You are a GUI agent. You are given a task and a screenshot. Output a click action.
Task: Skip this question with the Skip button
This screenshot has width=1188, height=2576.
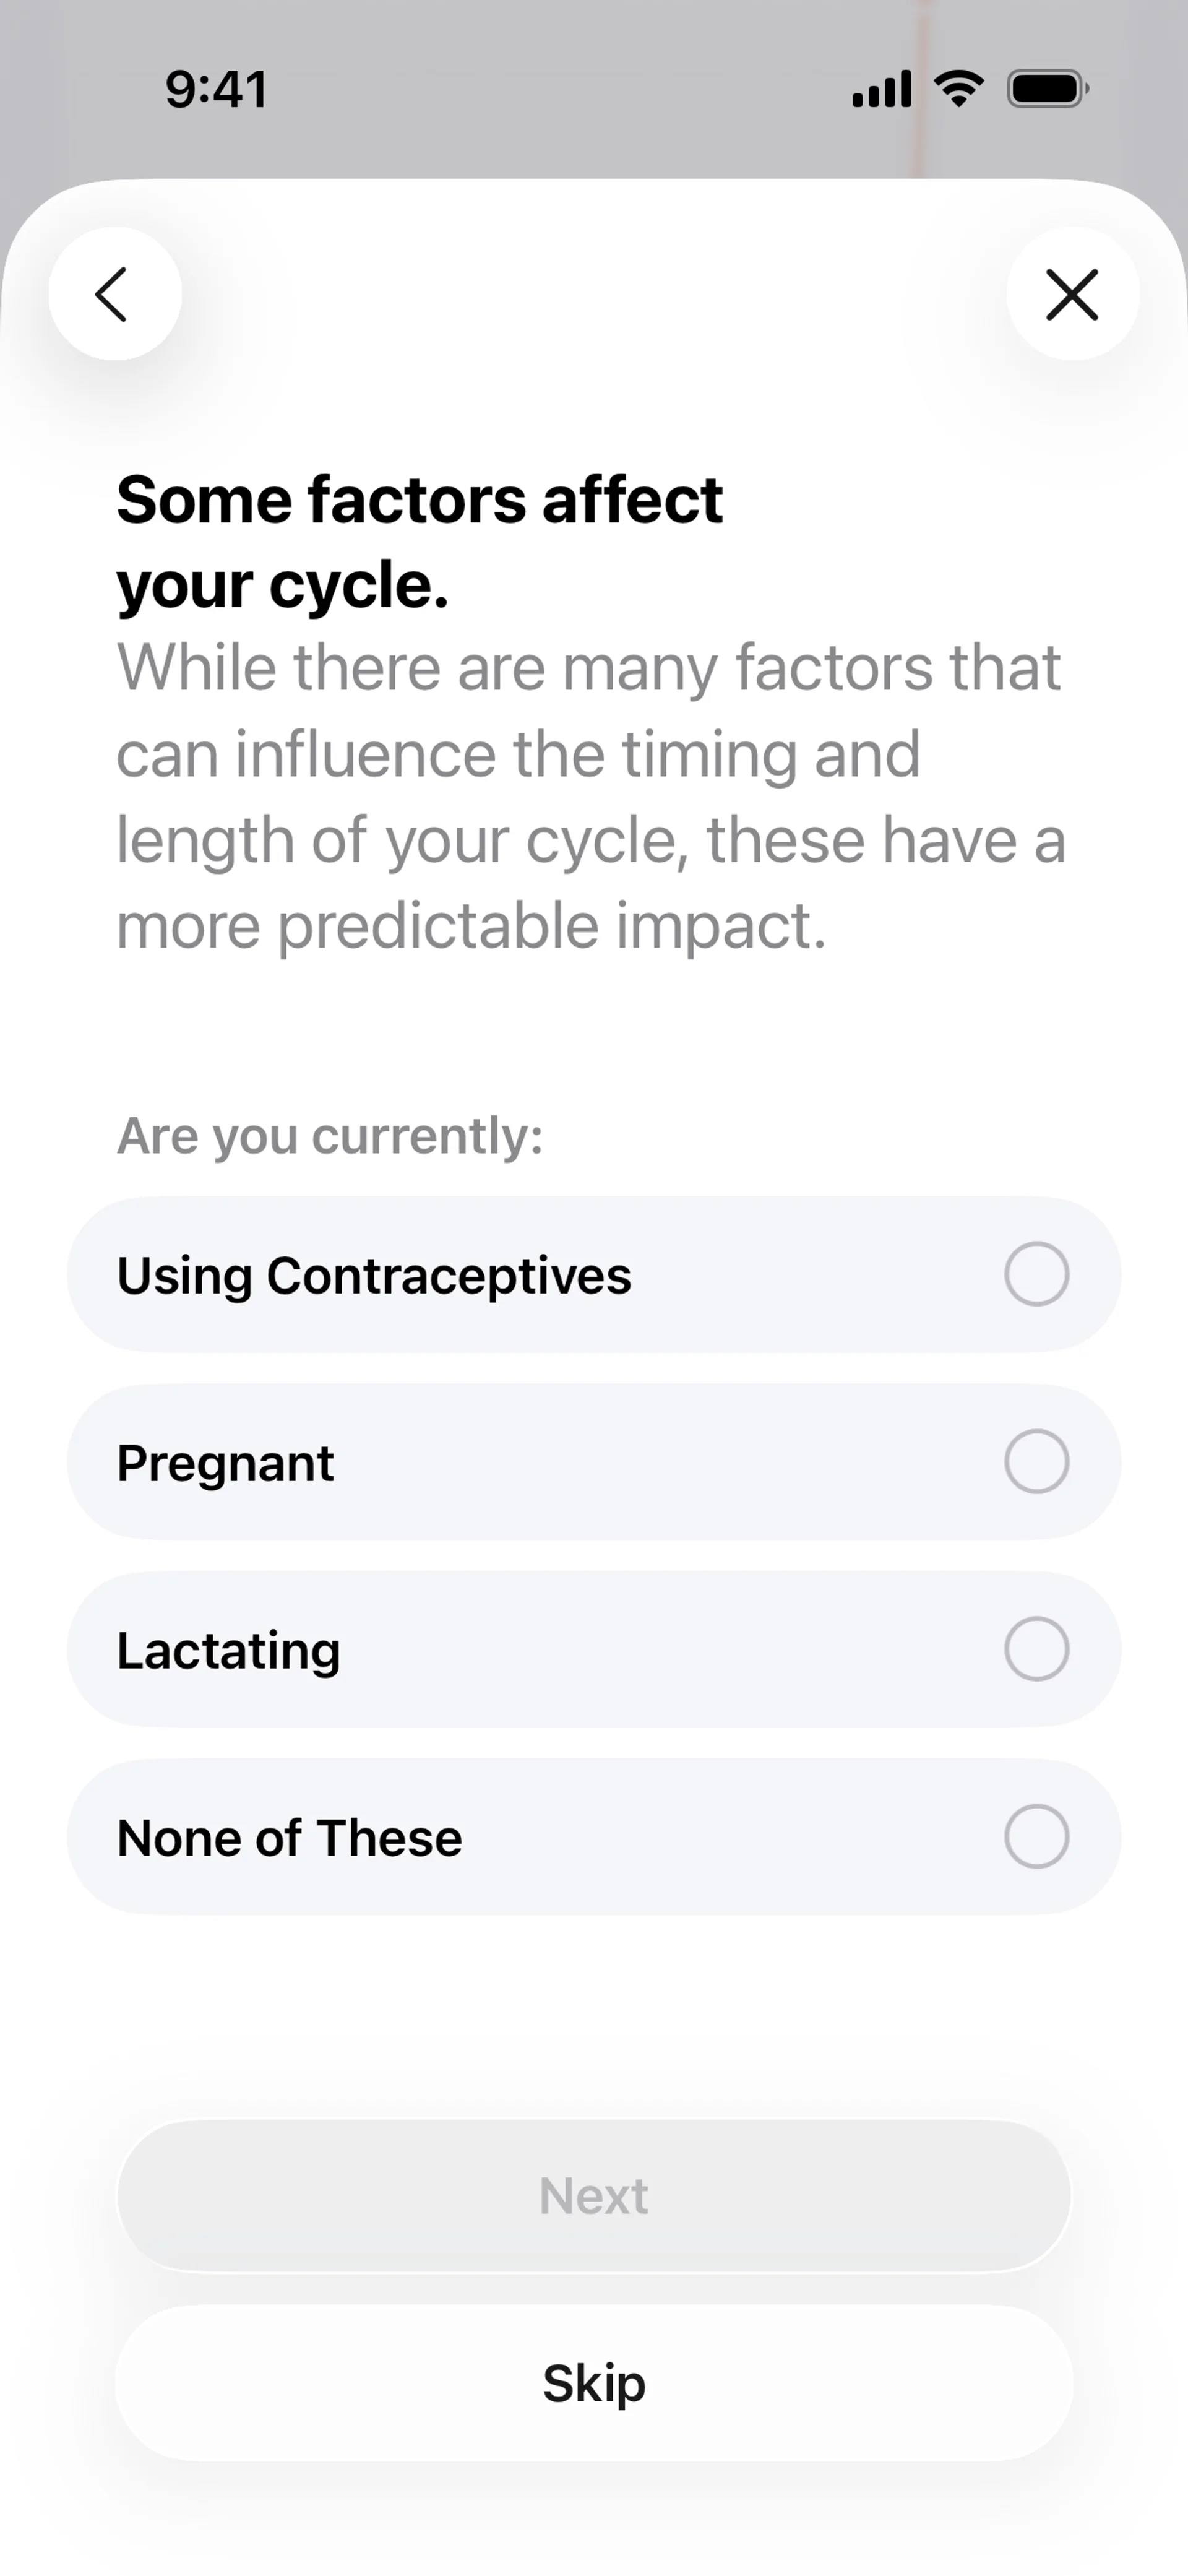(x=594, y=2383)
